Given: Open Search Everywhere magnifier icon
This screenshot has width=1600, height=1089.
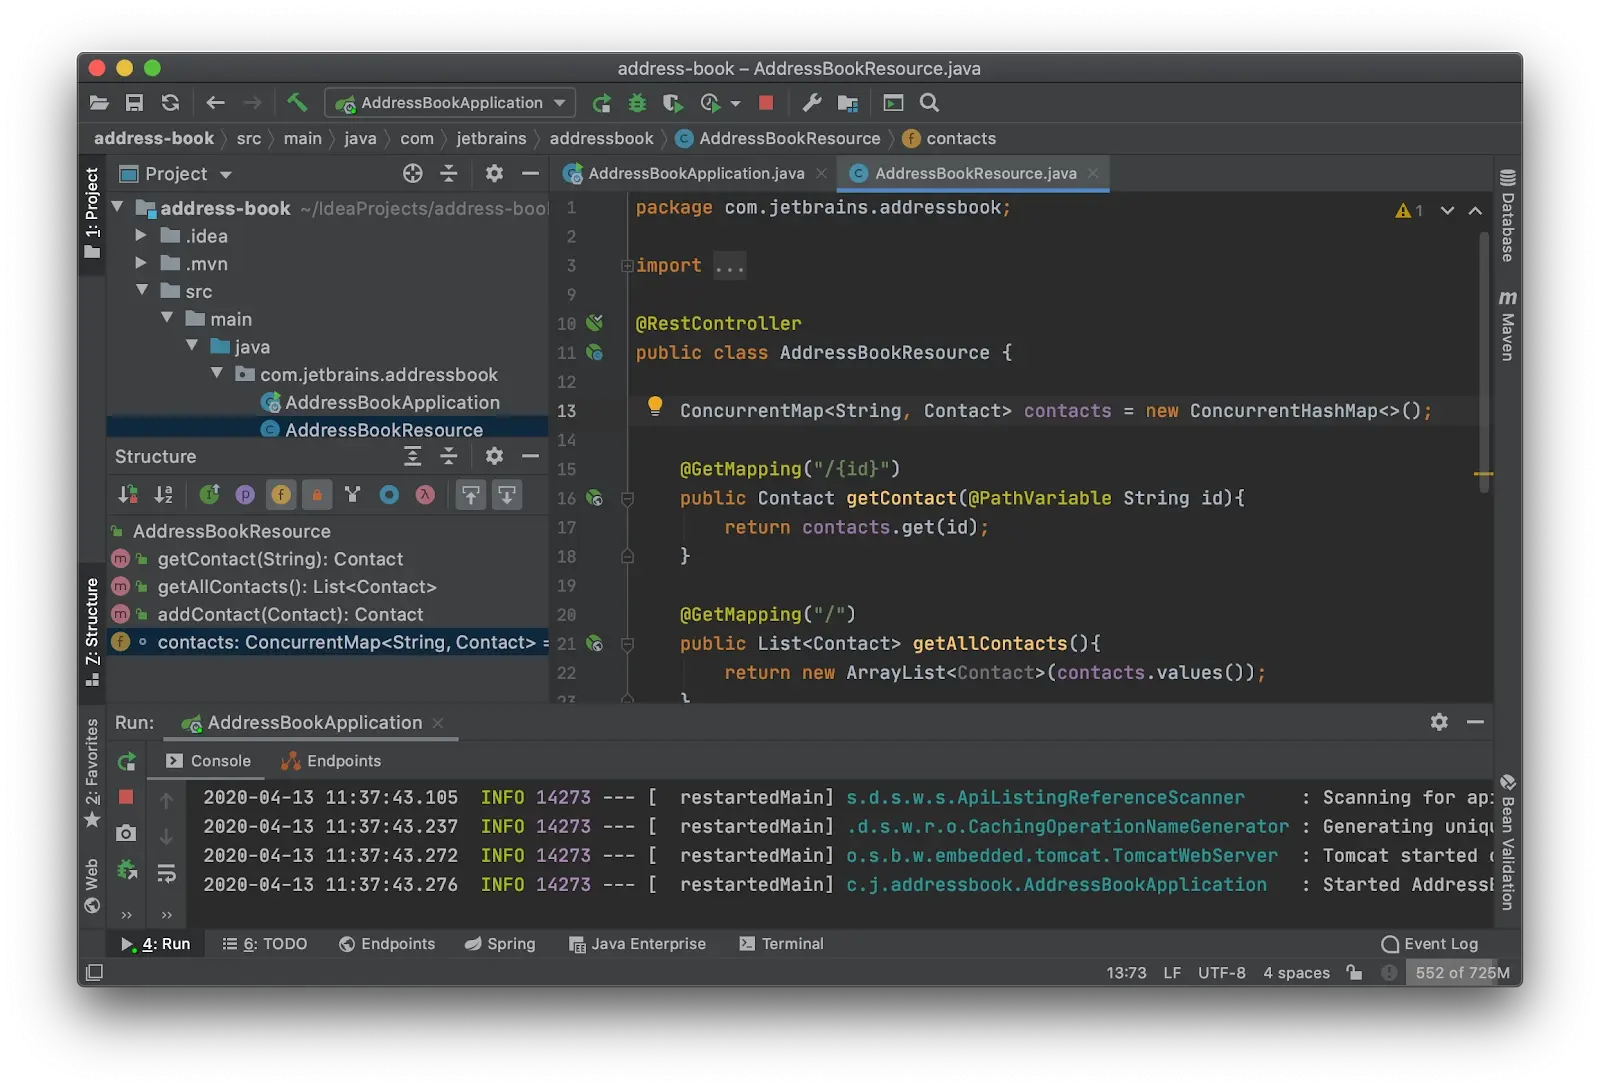Looking at the screenshot, I should 929,102.
